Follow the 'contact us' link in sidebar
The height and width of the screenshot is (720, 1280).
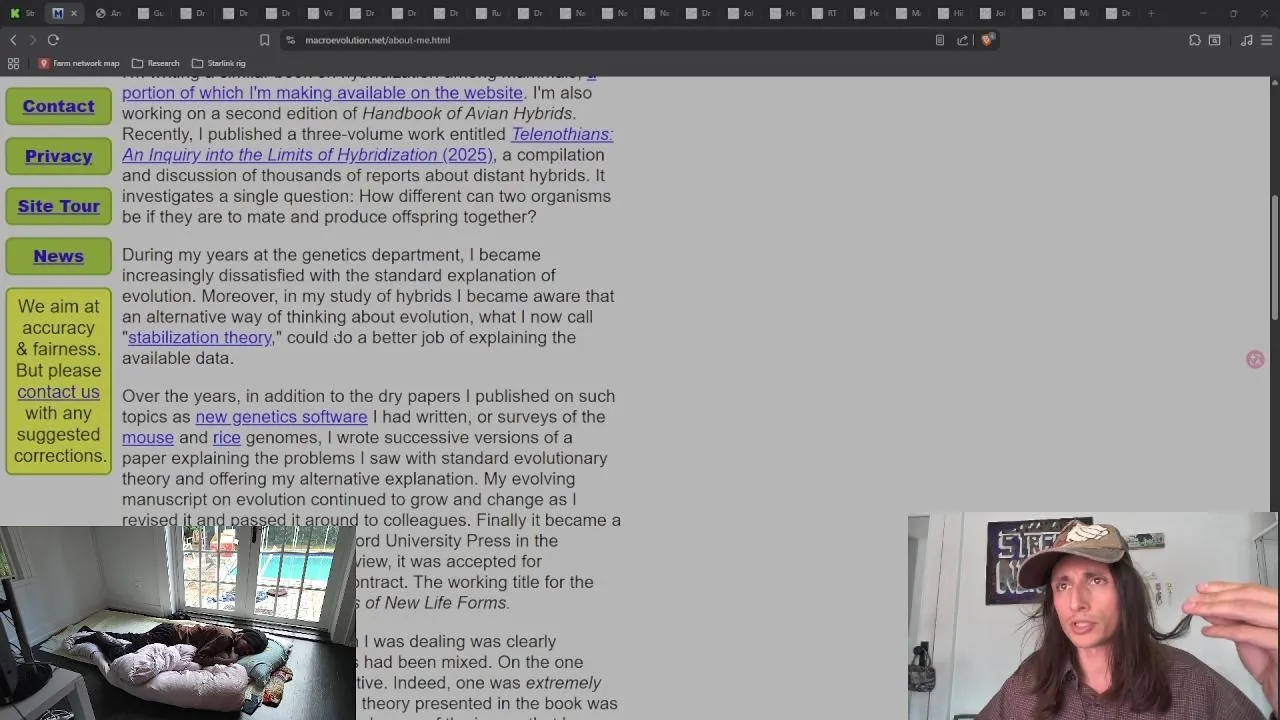[58, 392]
